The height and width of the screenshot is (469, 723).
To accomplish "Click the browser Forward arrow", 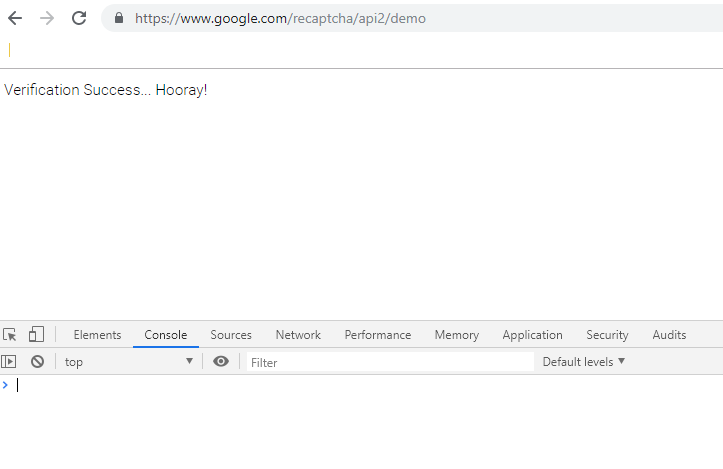I will 46,18.
